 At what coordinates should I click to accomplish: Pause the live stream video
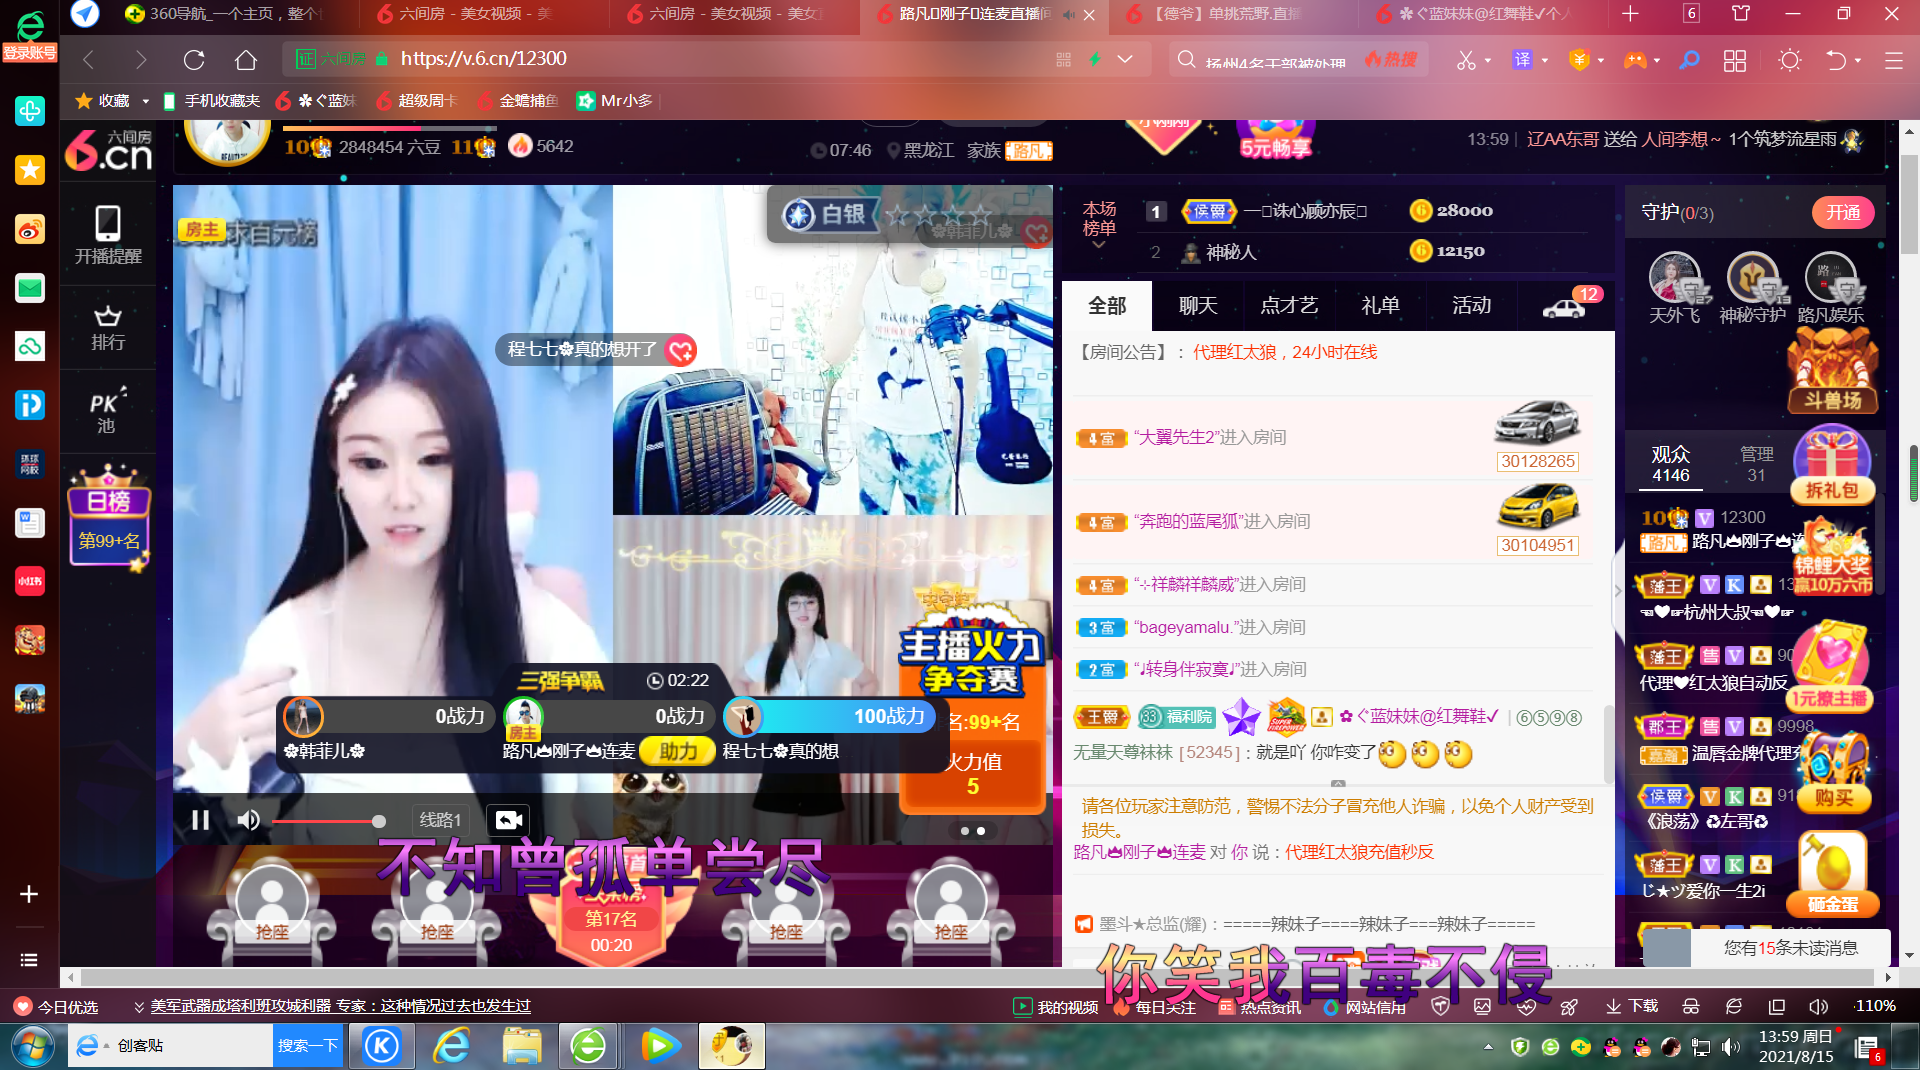click(x=200, y=820)
